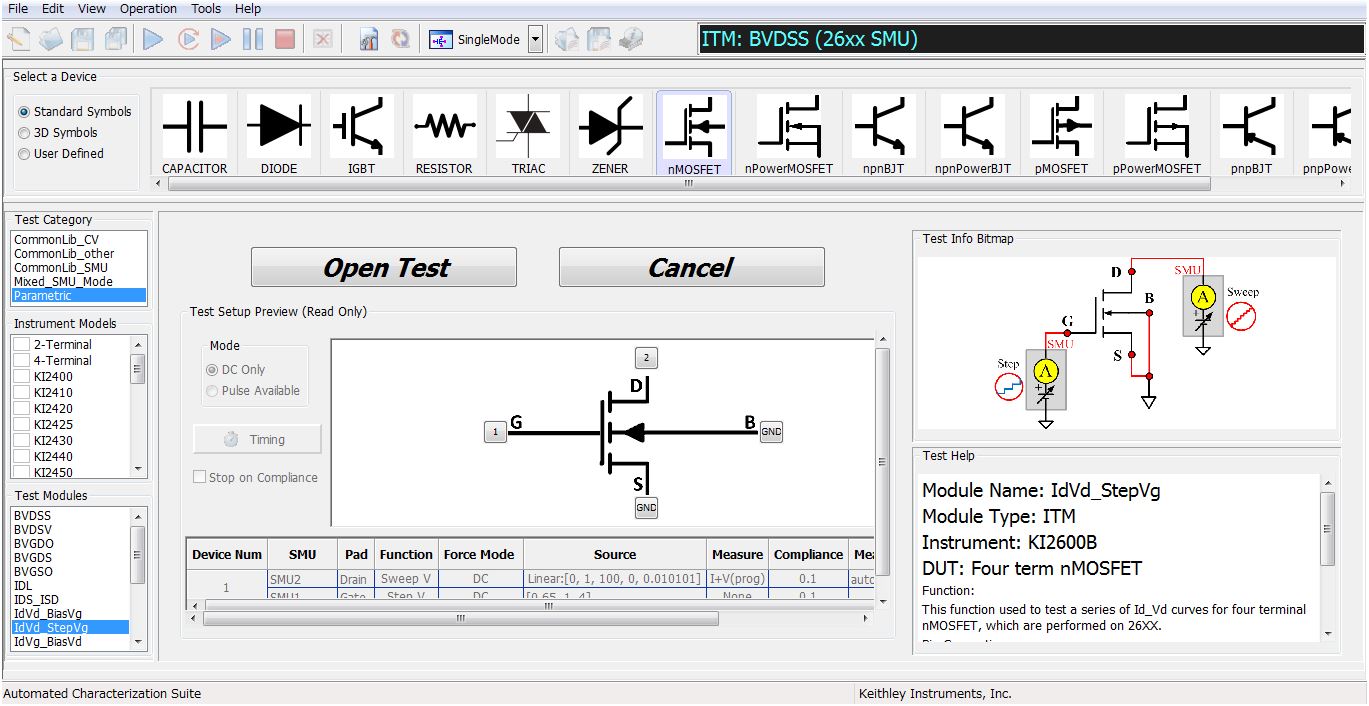
Task: Open the Operation menu
Action: (148, 9)
